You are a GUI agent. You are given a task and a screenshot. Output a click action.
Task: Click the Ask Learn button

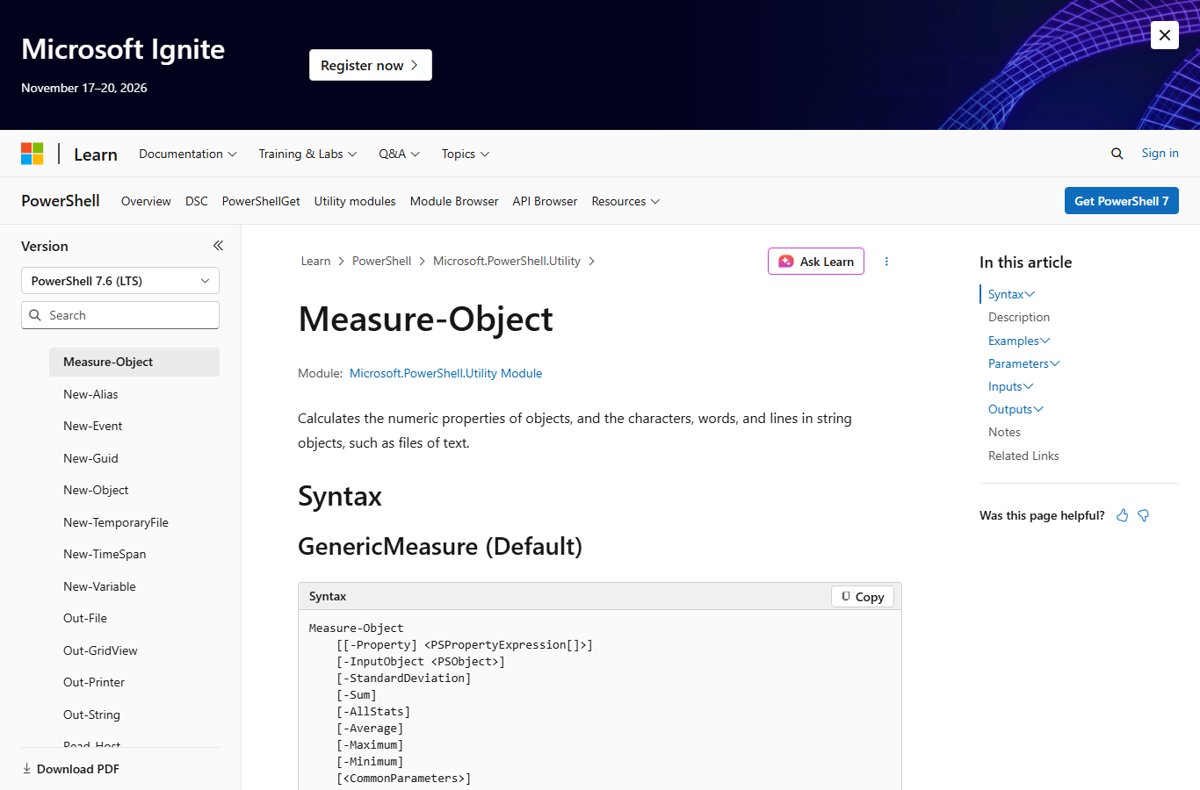tap(816, 261)
